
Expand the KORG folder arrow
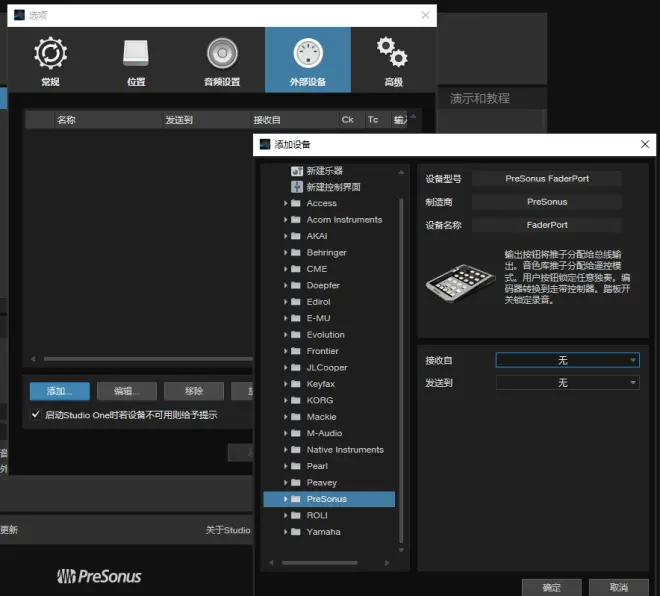click(x=285, y=400)
